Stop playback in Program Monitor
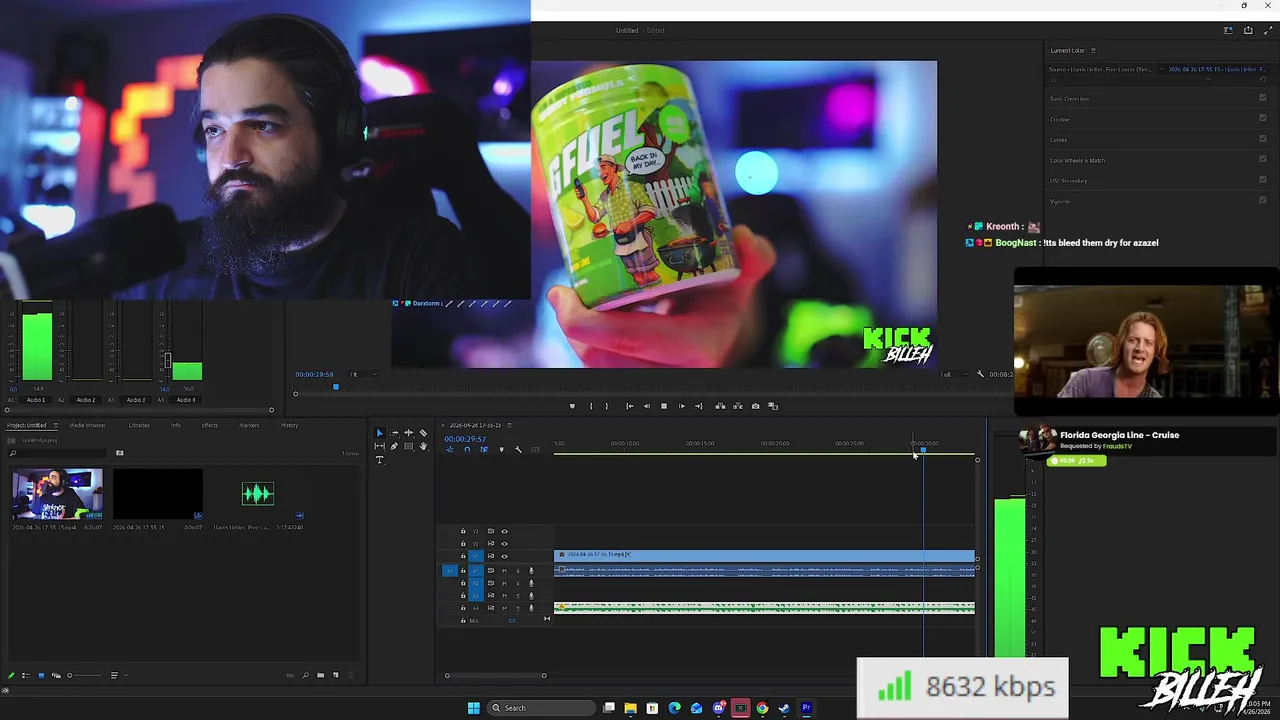The height and width of the screenshot is (720, 1280). 664,406
